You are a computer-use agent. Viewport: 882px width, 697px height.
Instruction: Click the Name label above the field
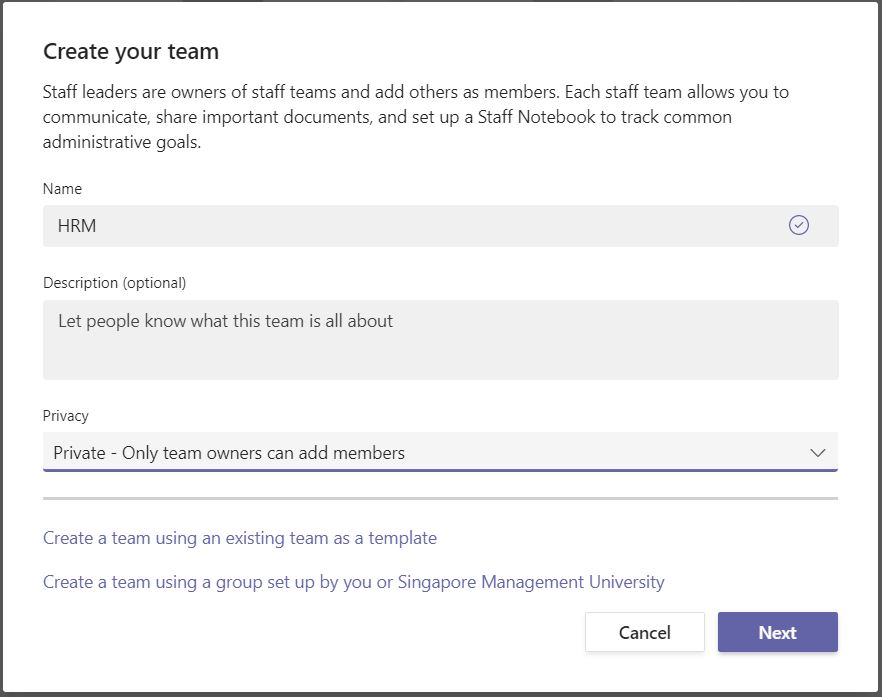coord(62,188)
